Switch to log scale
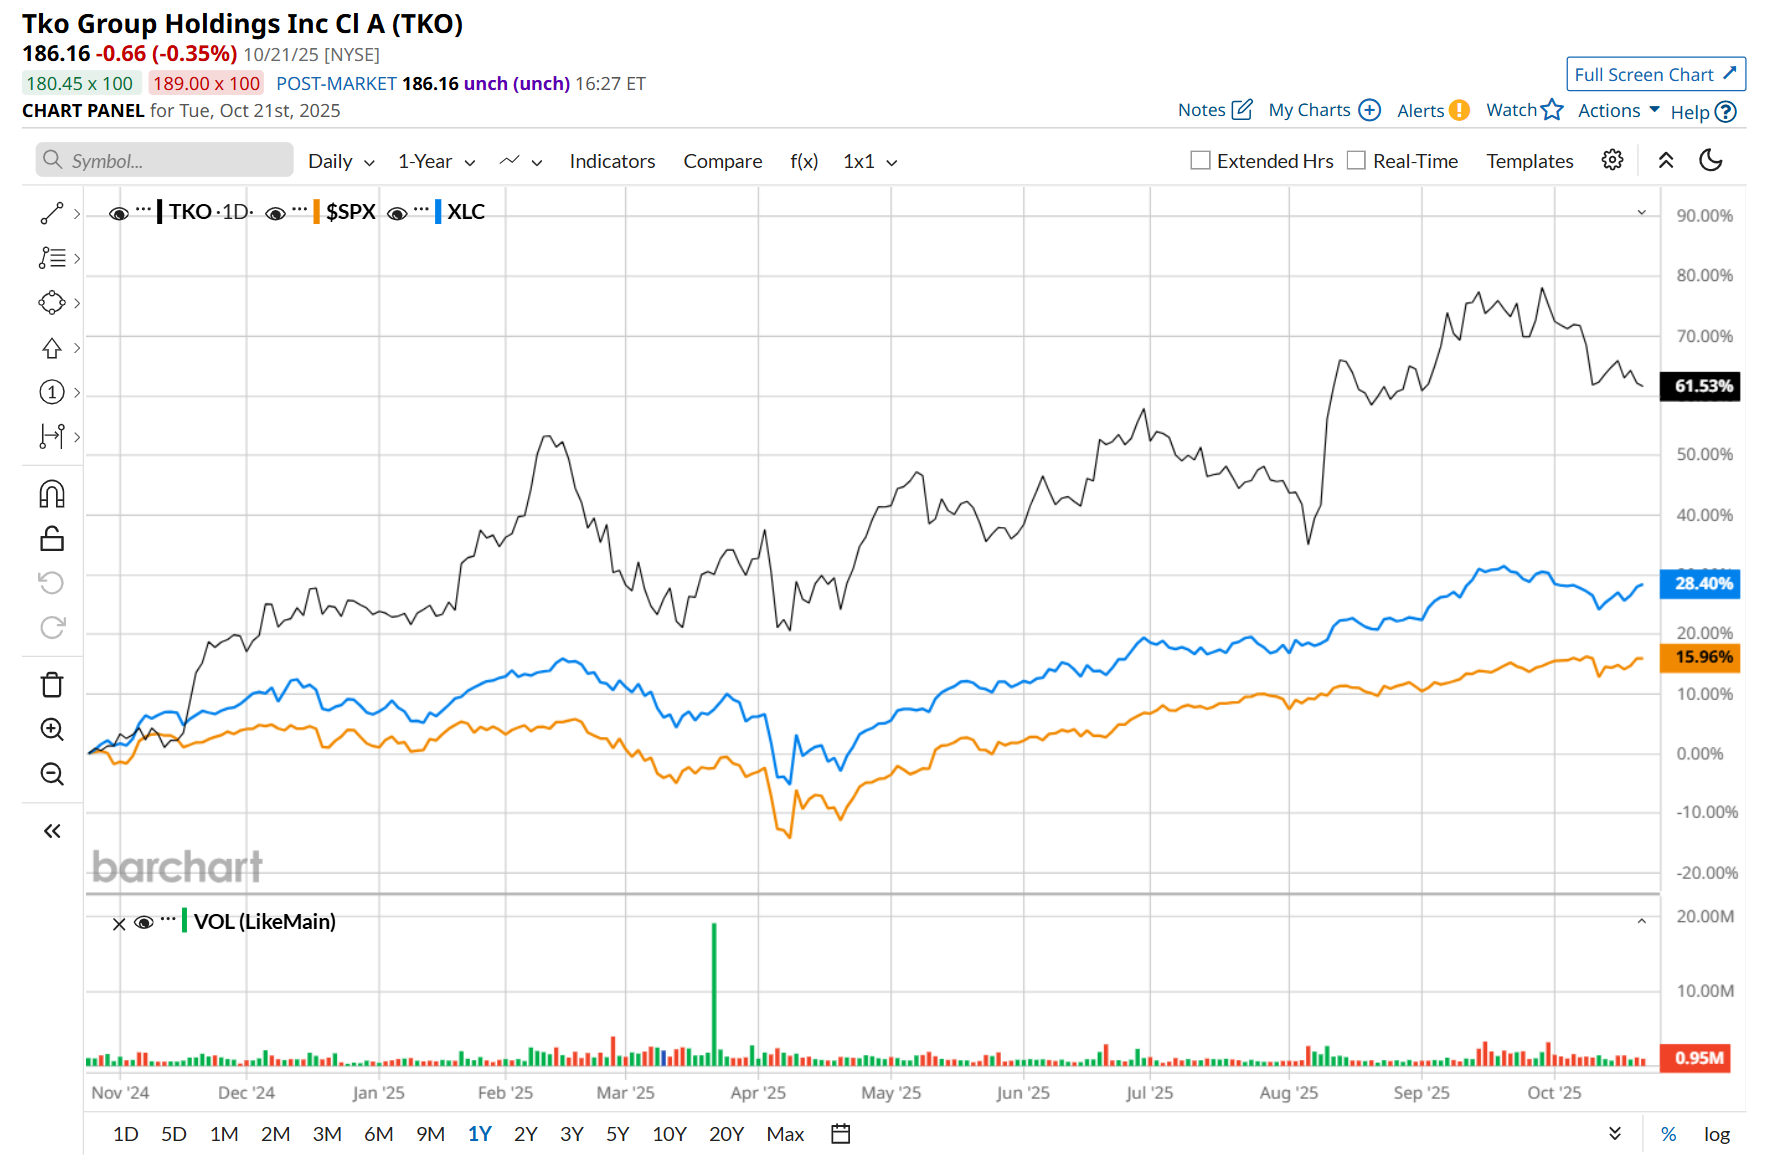1768x1157 pixels. tap(1717, 1134)
